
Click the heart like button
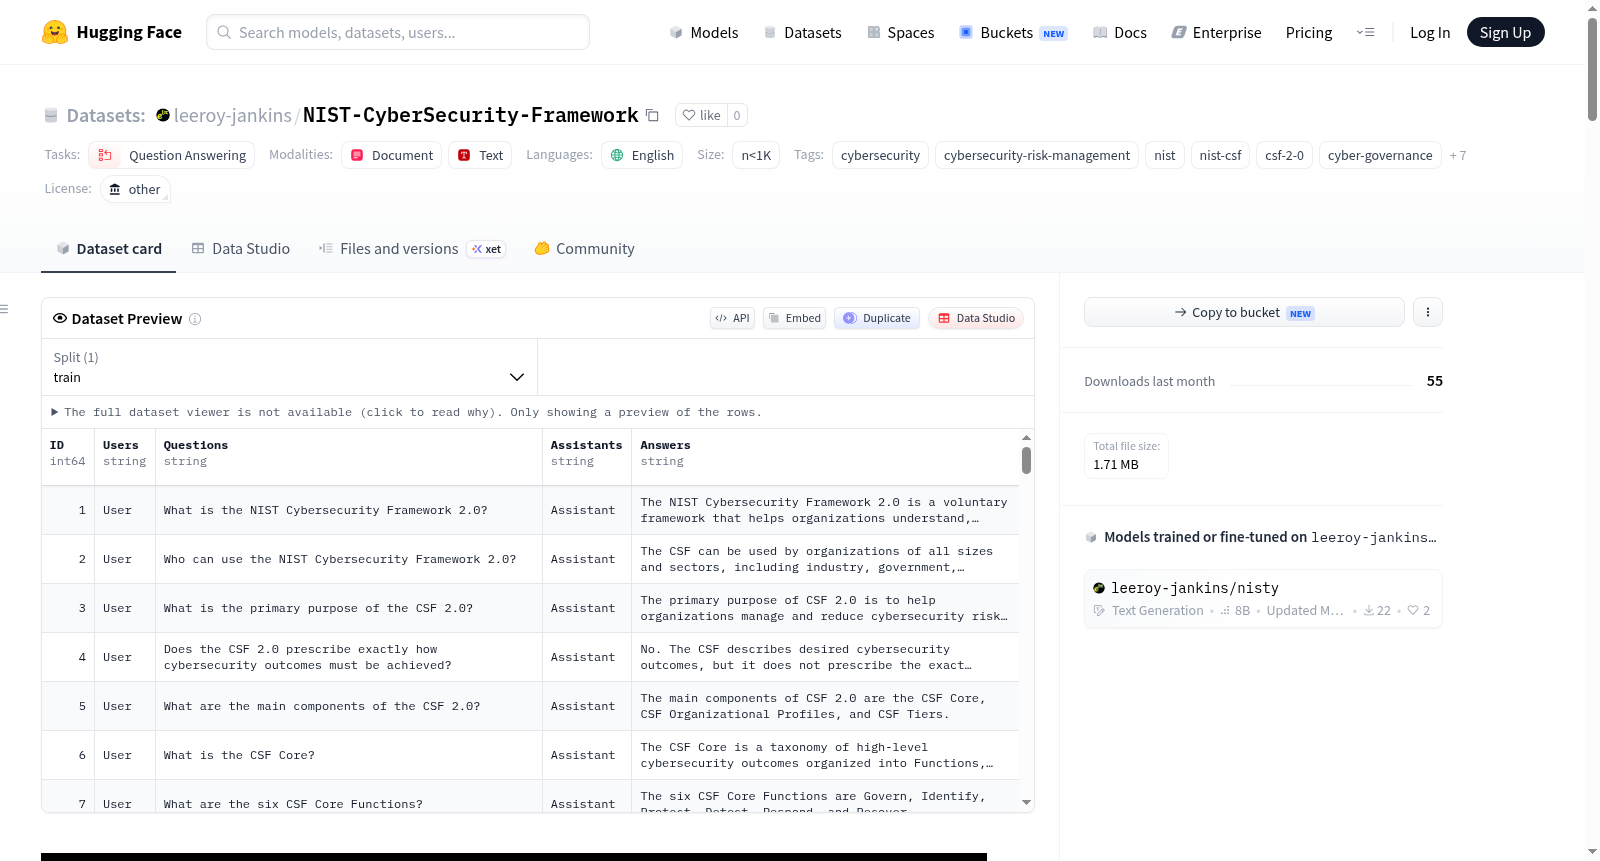point(701,115)
